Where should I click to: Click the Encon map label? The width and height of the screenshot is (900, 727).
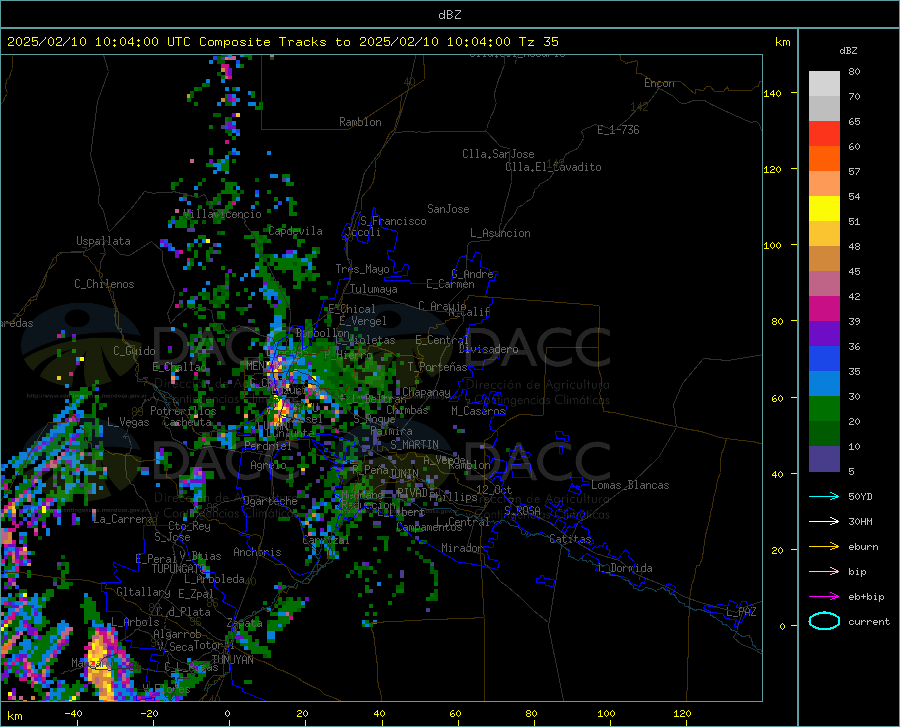tap(659, 83)
